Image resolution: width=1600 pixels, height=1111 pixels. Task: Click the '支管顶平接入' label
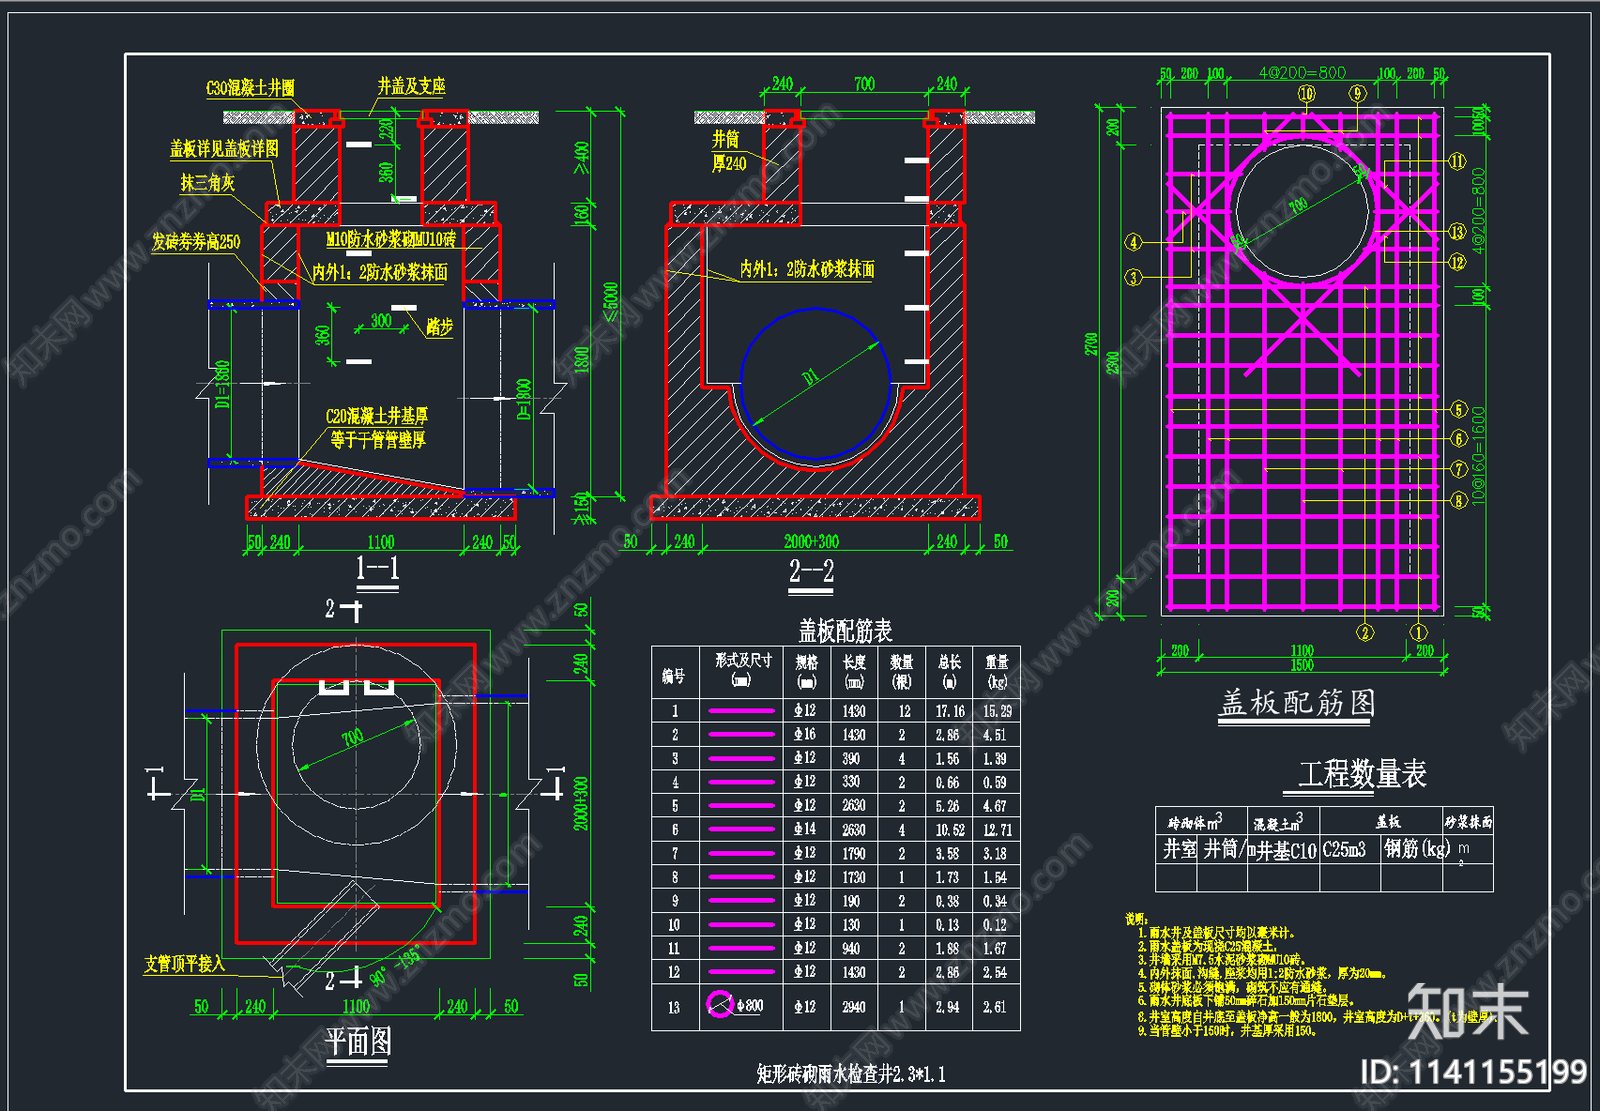click(184, 964)
